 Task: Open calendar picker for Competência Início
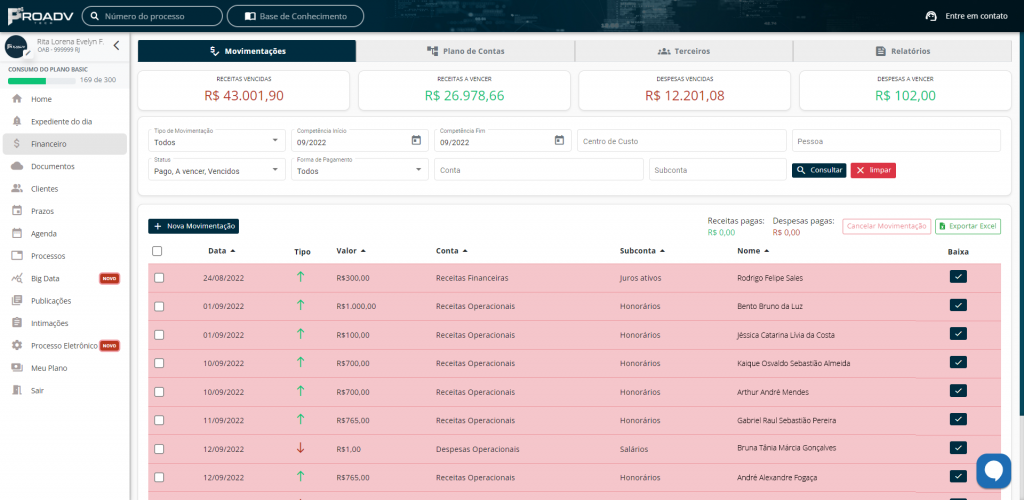[416, 140]
